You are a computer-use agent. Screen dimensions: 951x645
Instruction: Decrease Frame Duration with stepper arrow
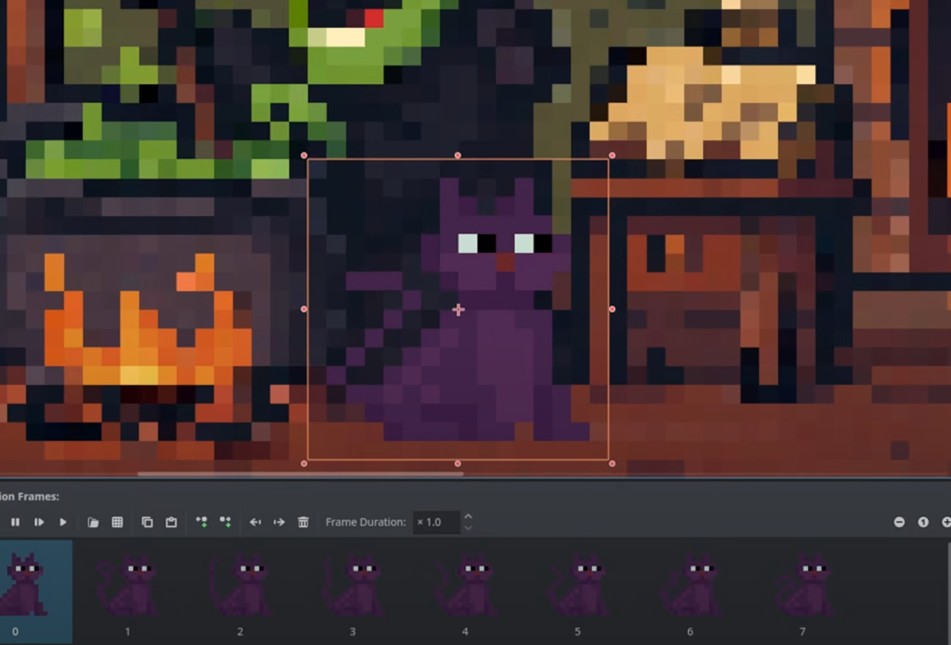click(x=467, y=528)
